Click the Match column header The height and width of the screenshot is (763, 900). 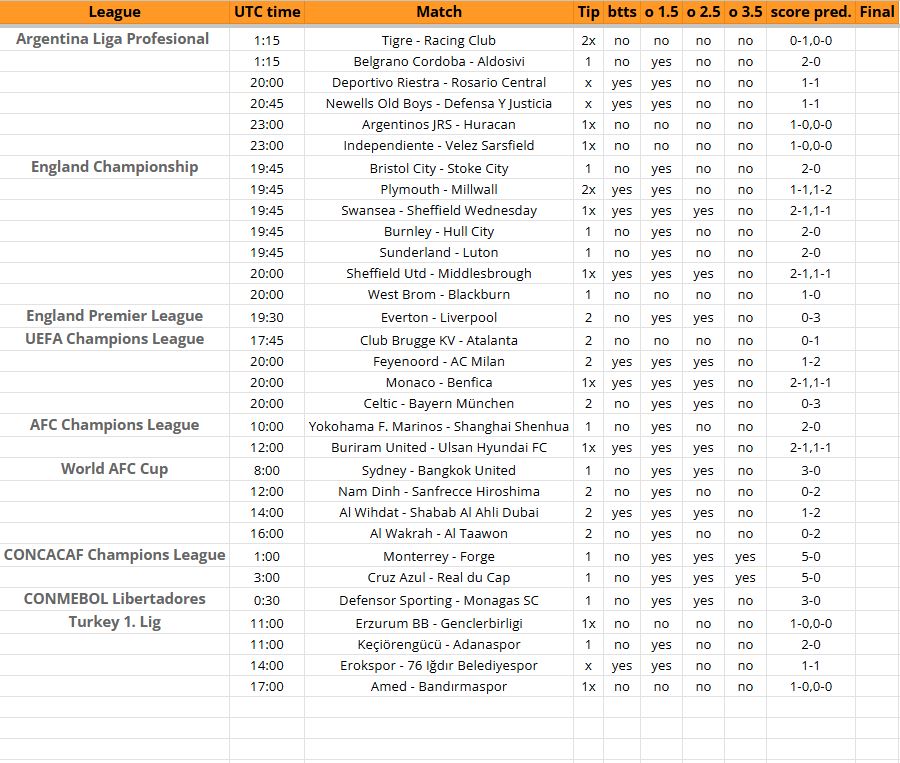[x=439, y=12]
